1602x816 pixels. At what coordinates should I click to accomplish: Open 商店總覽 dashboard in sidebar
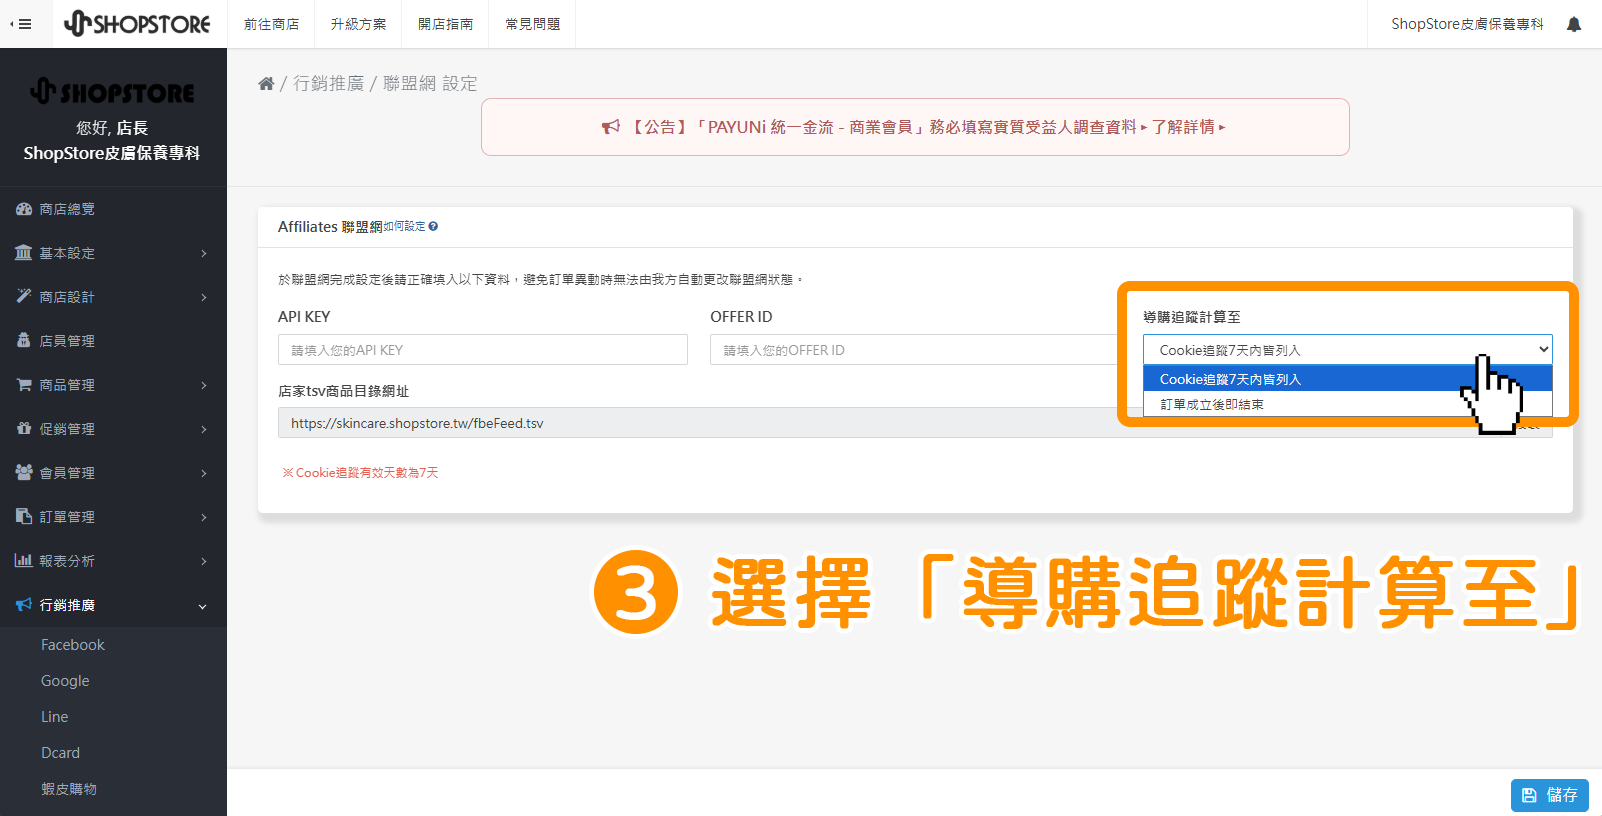tap(66, 209)
